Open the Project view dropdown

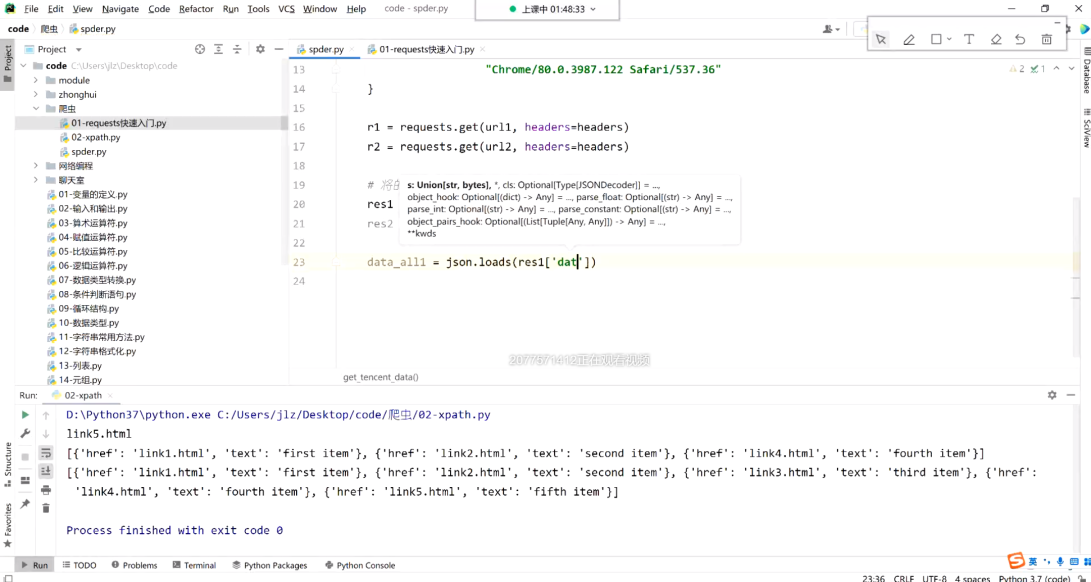(x=79, y=49)
